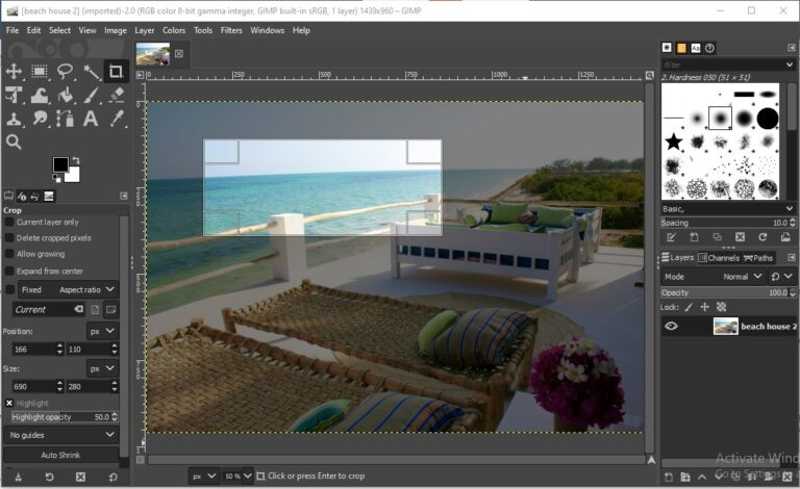The height and width of the screenshot is (489, 800).
Task: Enable Current layer only checkbox
Action: (x=10, y=222)
